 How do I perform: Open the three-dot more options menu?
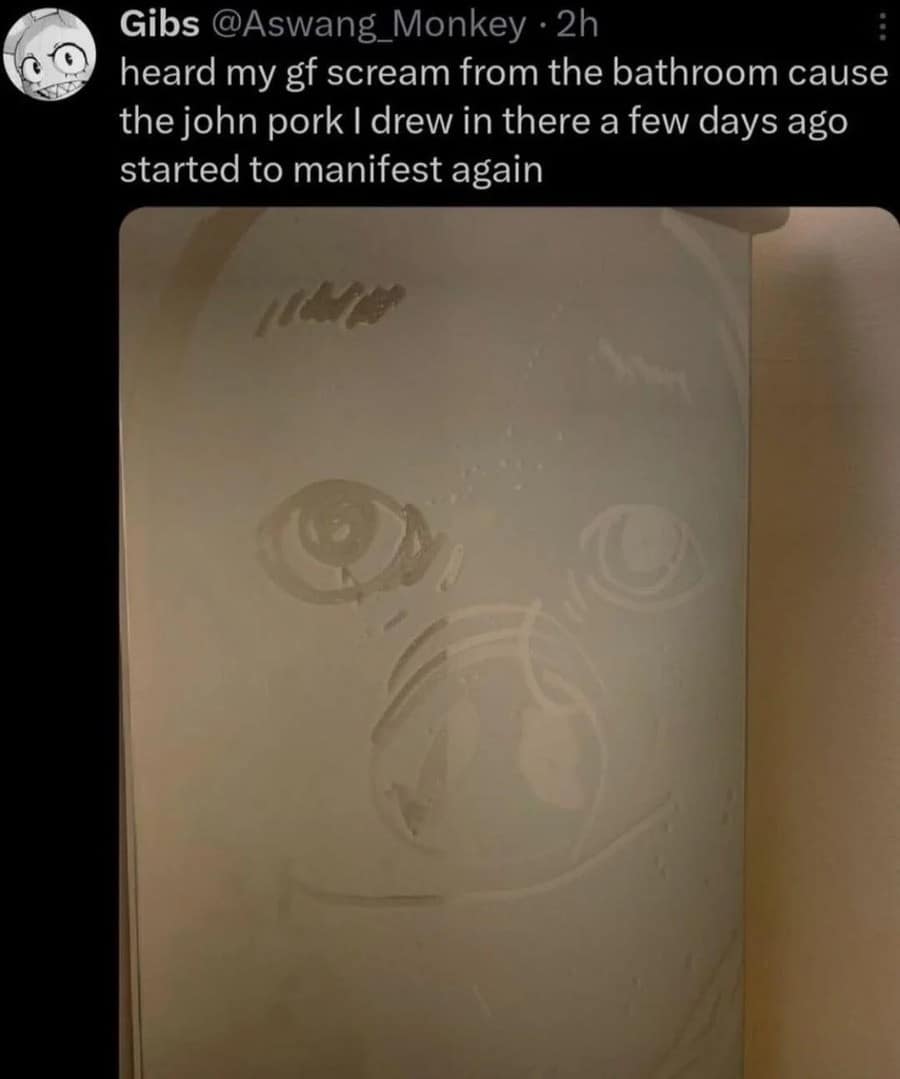click(x=883, y=26)
